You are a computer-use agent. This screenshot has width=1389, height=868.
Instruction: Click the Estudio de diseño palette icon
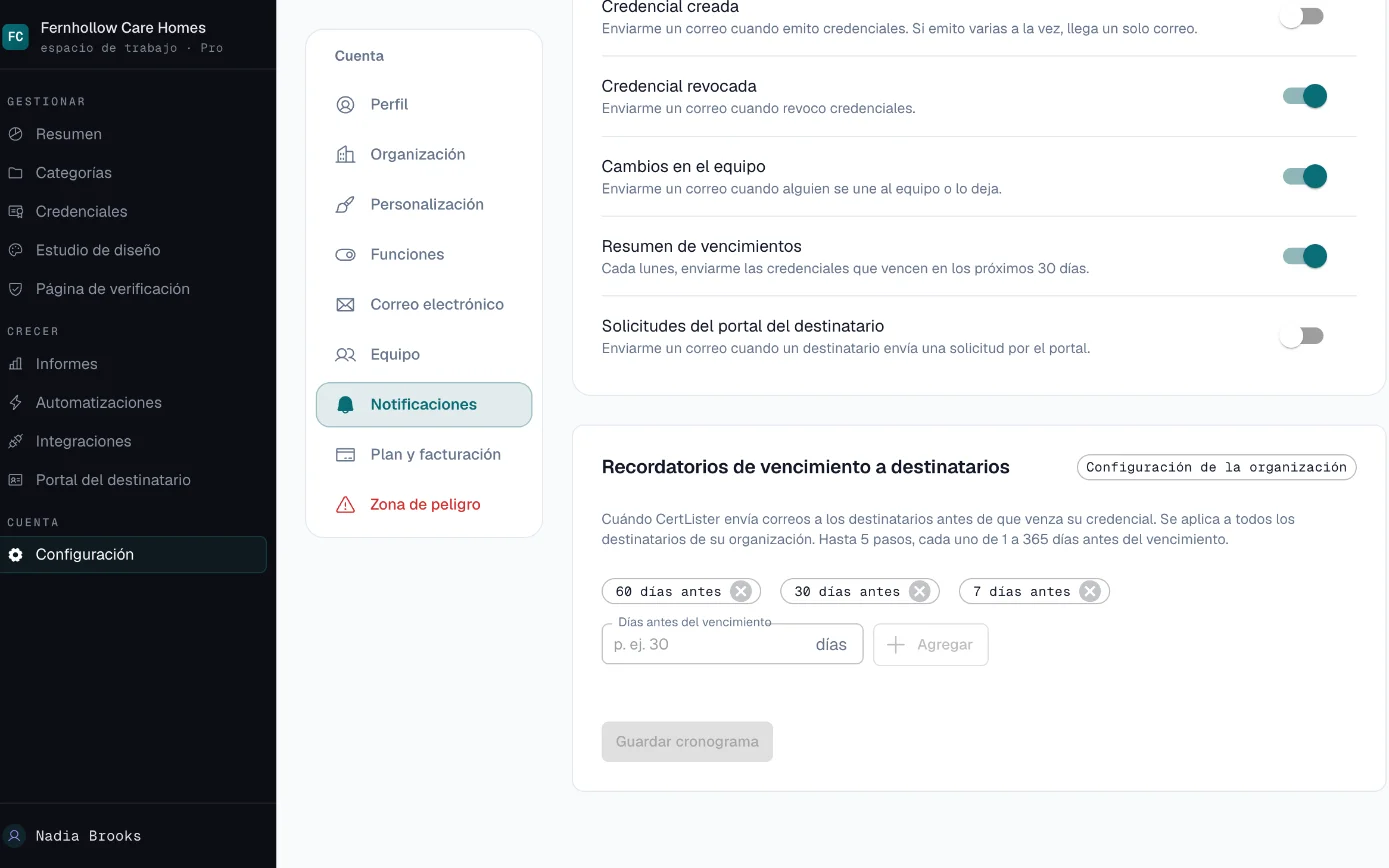(15, 250)
